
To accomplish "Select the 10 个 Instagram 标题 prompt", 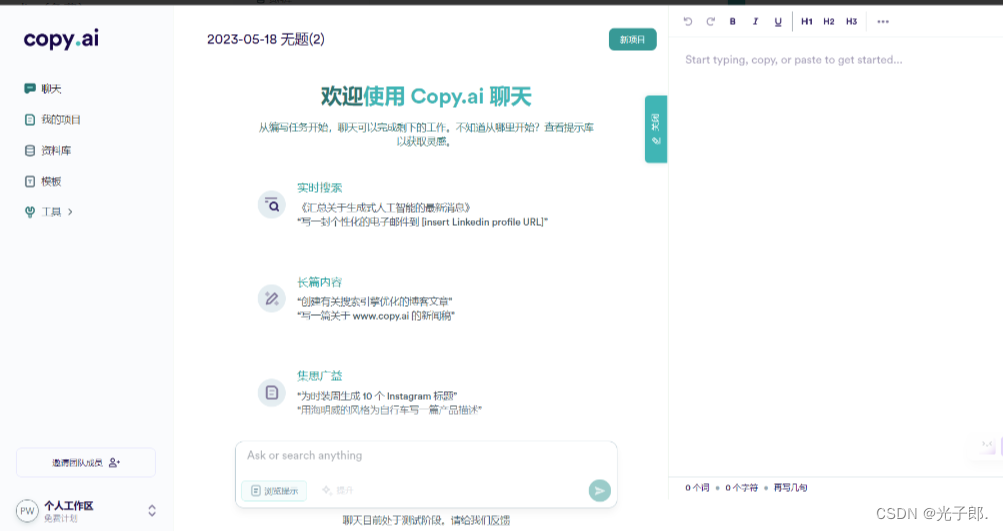I will 377,396.
